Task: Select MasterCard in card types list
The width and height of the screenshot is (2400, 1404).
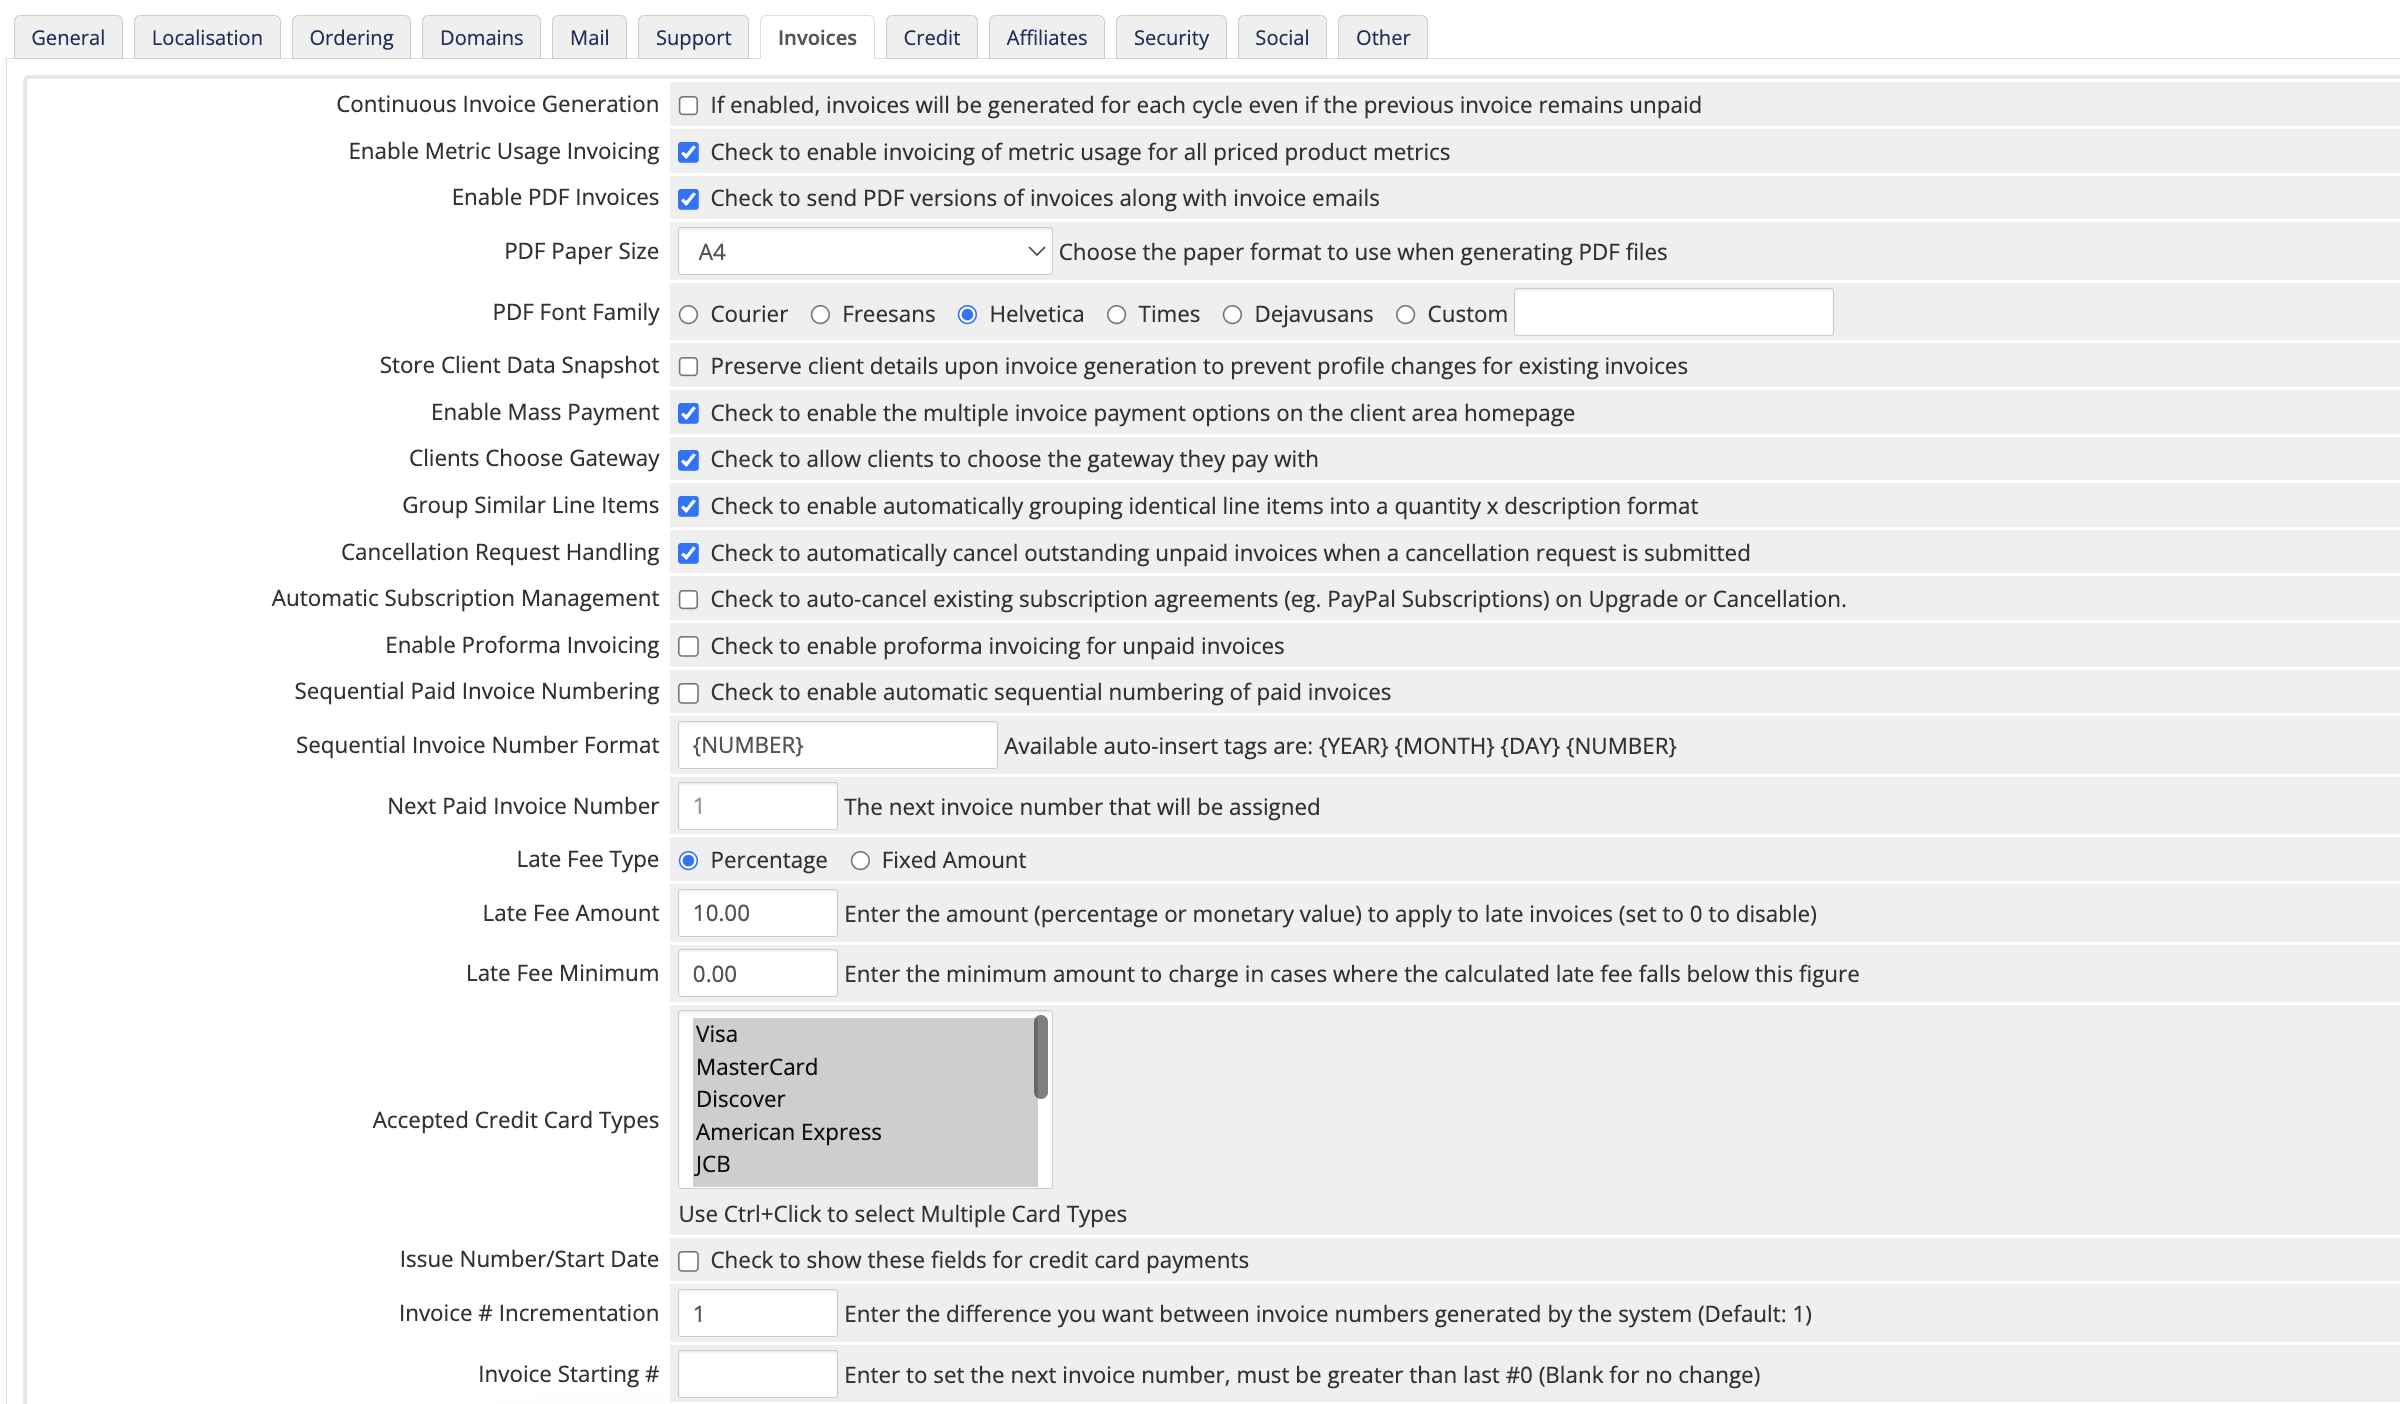Action: pyautogui.click(x=864, y=1067)
